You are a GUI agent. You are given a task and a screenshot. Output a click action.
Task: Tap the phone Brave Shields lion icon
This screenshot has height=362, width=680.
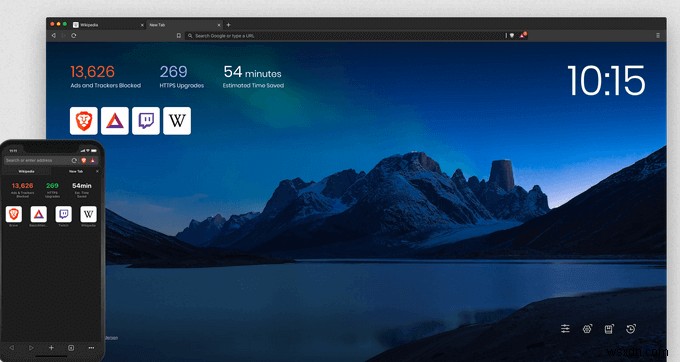(84, 160)
